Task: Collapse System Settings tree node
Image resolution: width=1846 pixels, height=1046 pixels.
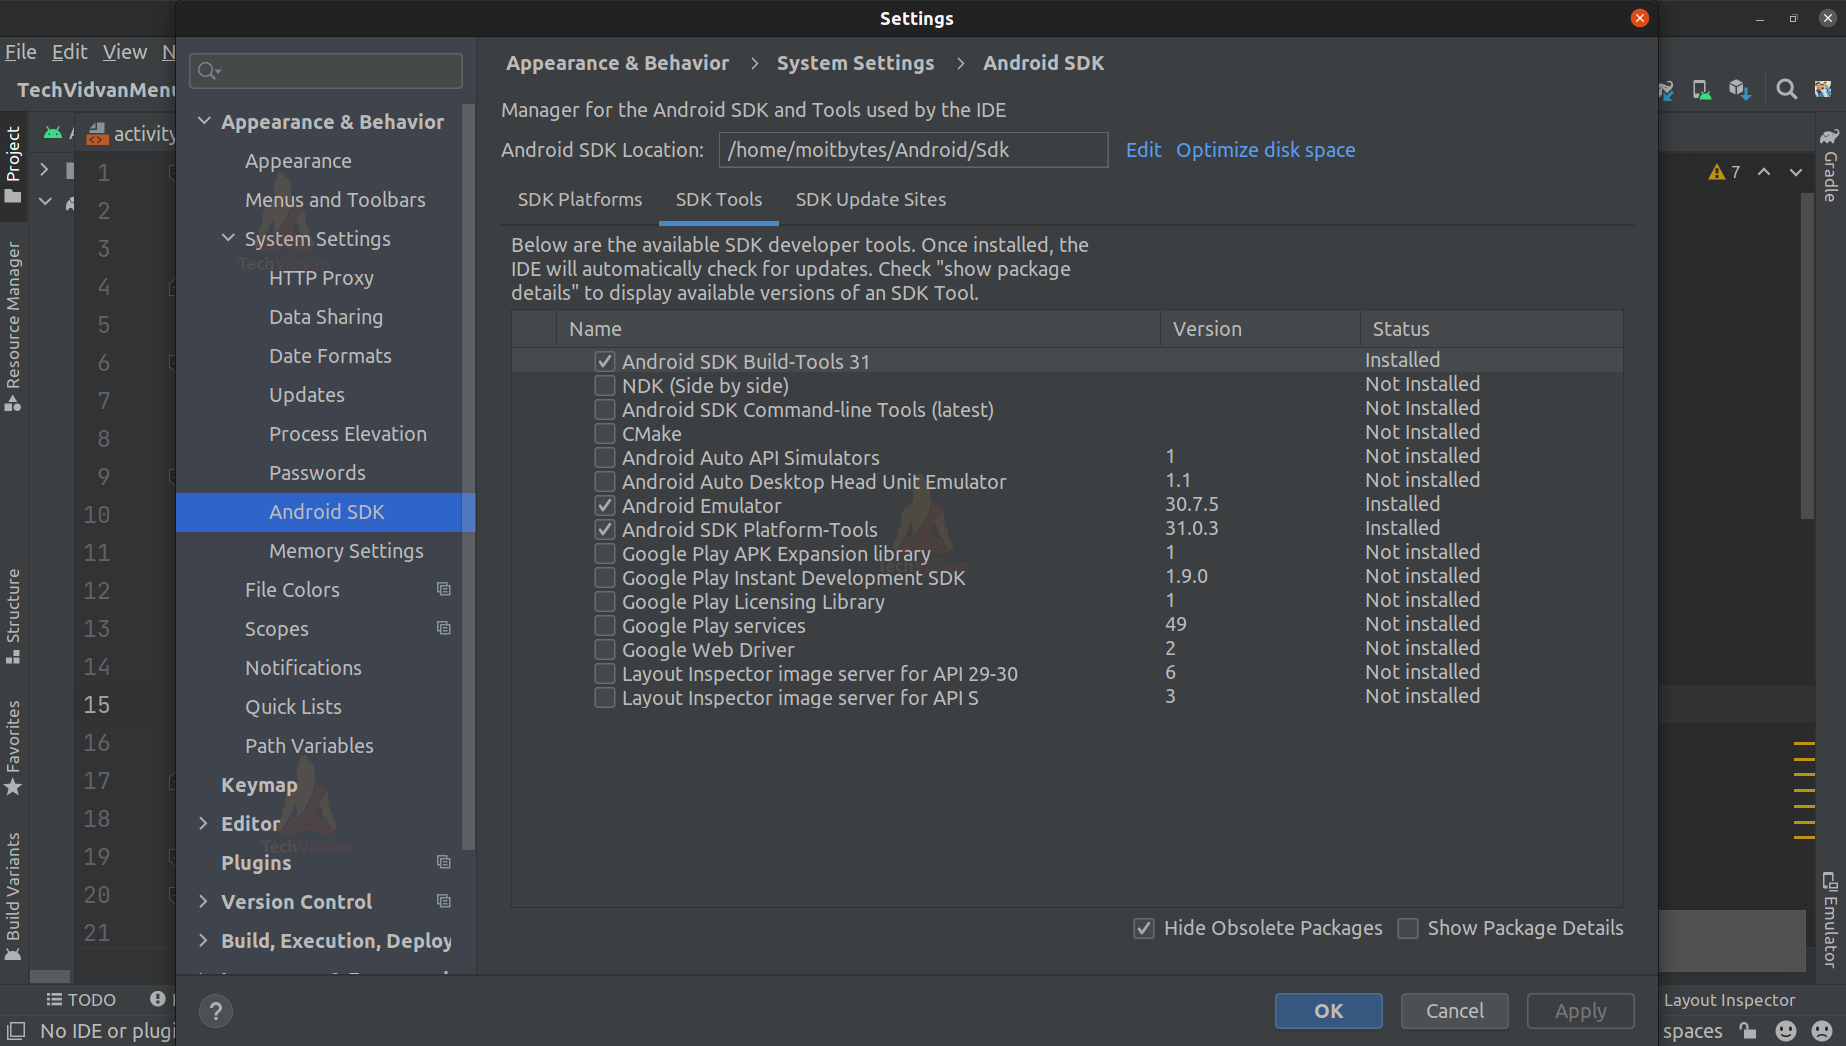Action: coord(228,238)
